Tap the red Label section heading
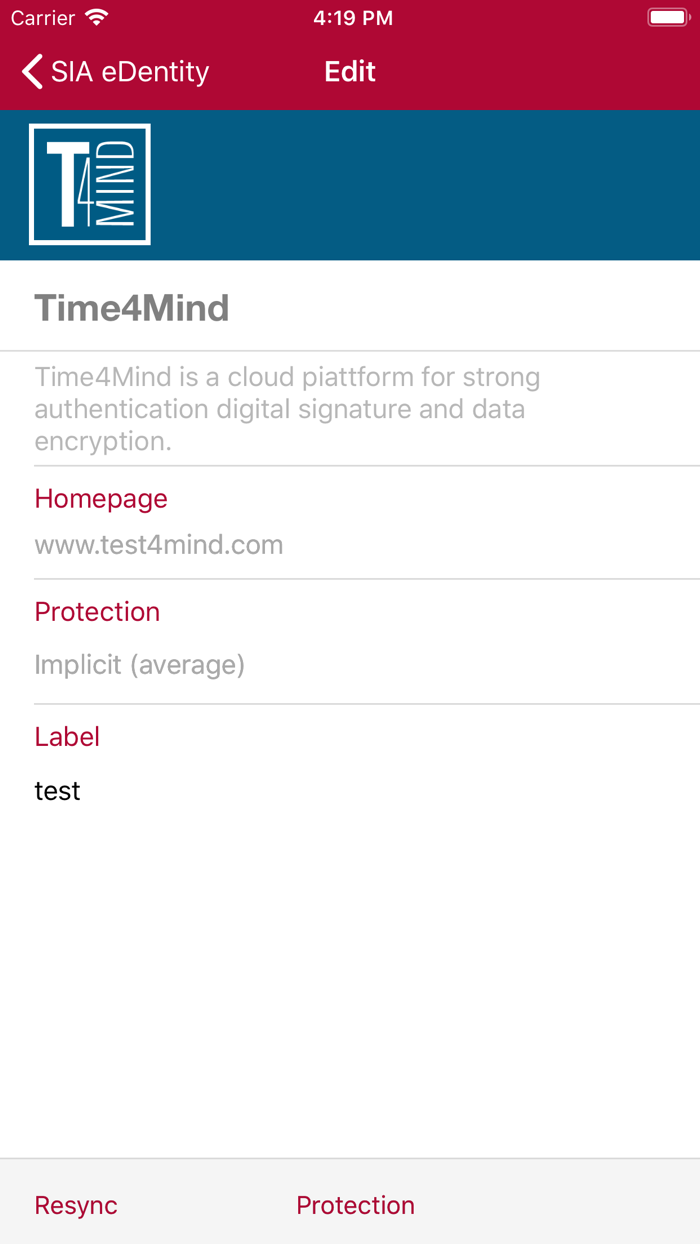700x1244 pixels. coord(67,737)
